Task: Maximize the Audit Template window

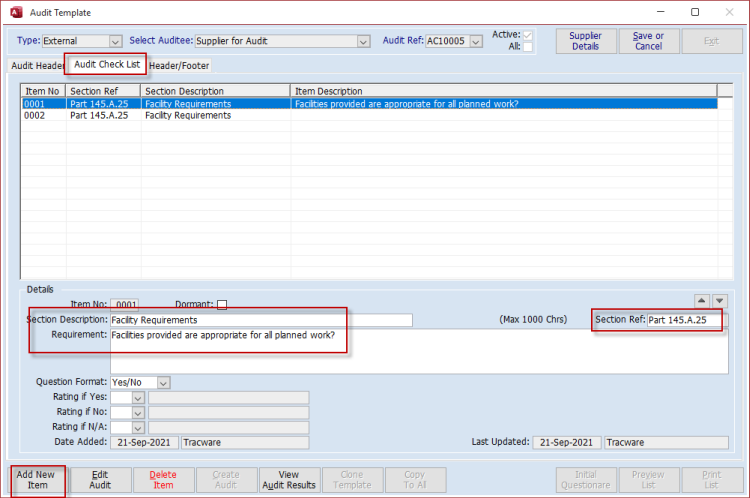Action: (x=695, y=12)
